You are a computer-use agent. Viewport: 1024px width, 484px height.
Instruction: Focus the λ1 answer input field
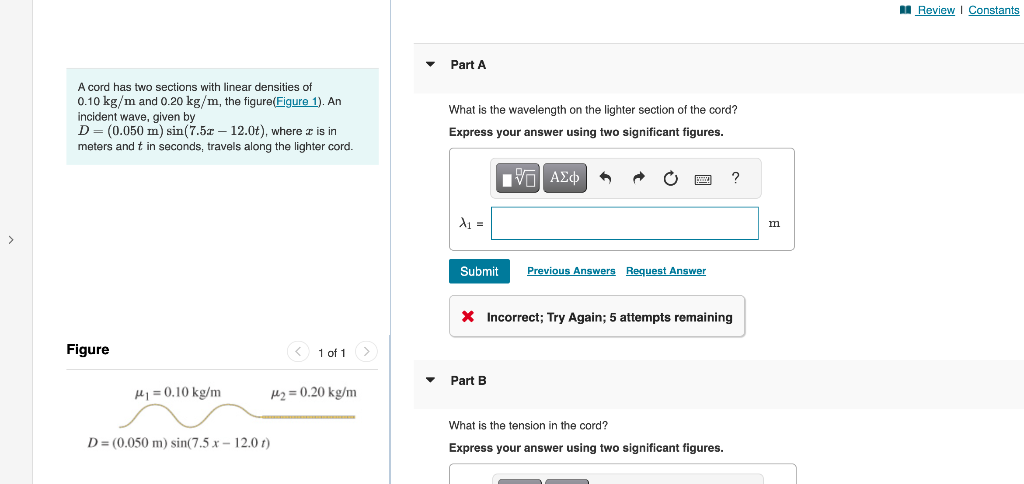tap(625, 223)
